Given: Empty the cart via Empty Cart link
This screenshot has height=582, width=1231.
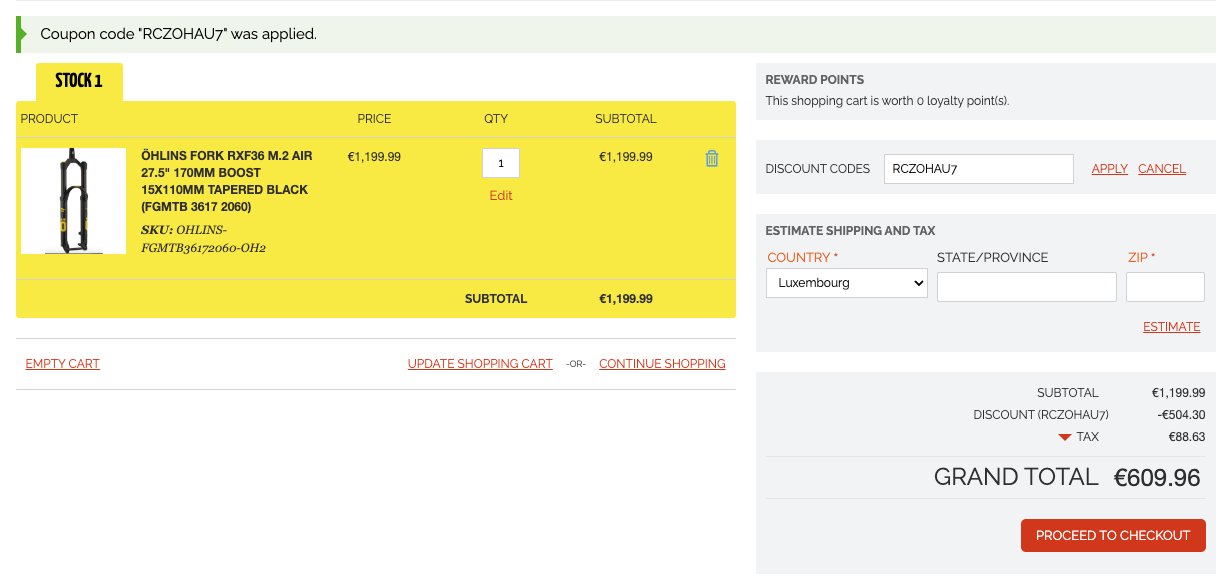Looking at the screenshot, I should click(x=63, y=364).
